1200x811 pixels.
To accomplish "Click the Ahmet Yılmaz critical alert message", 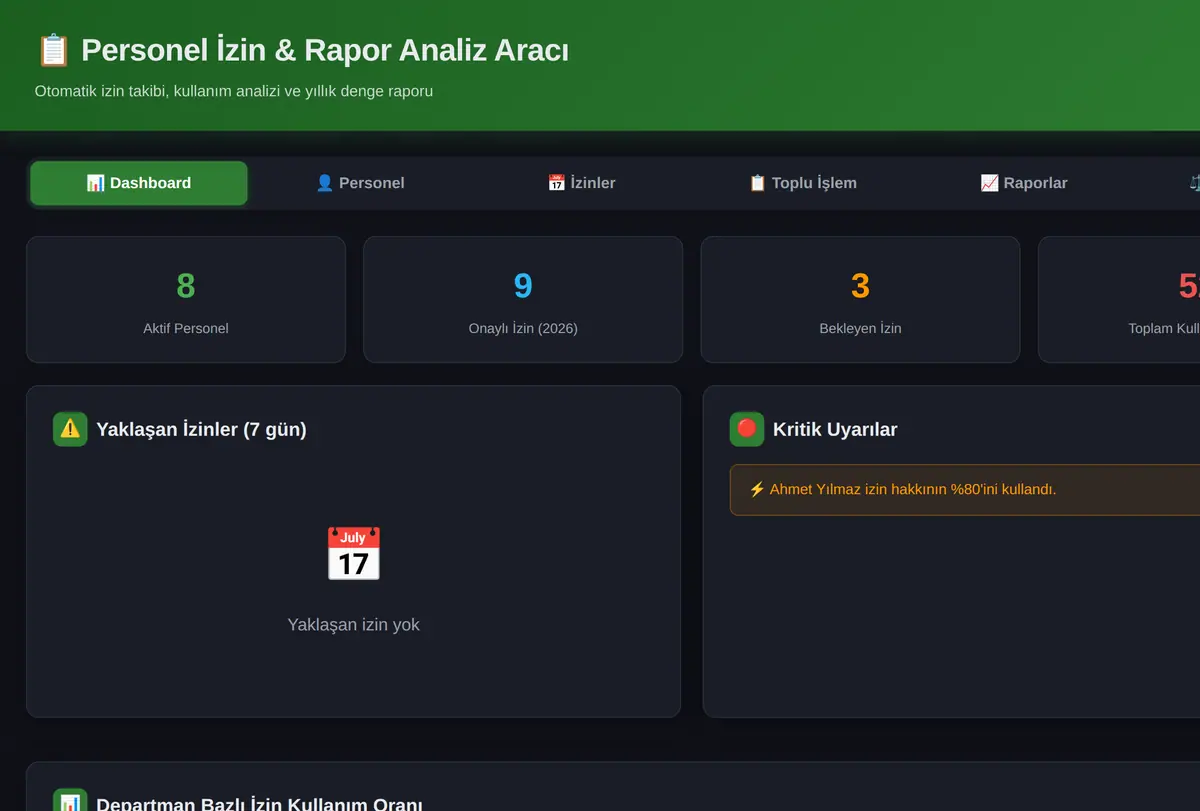I will tap(965, 490).
